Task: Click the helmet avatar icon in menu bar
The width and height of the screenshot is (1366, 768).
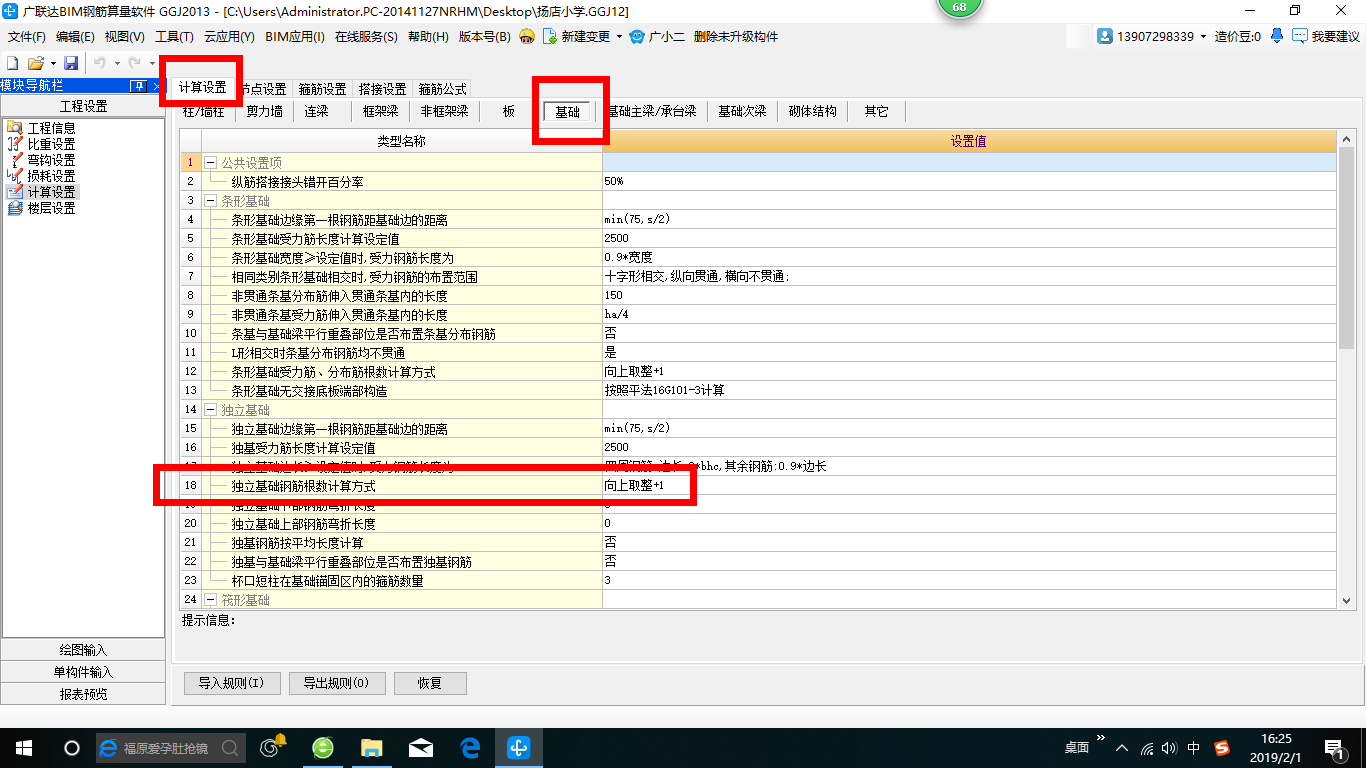Action: coord(526,37)
